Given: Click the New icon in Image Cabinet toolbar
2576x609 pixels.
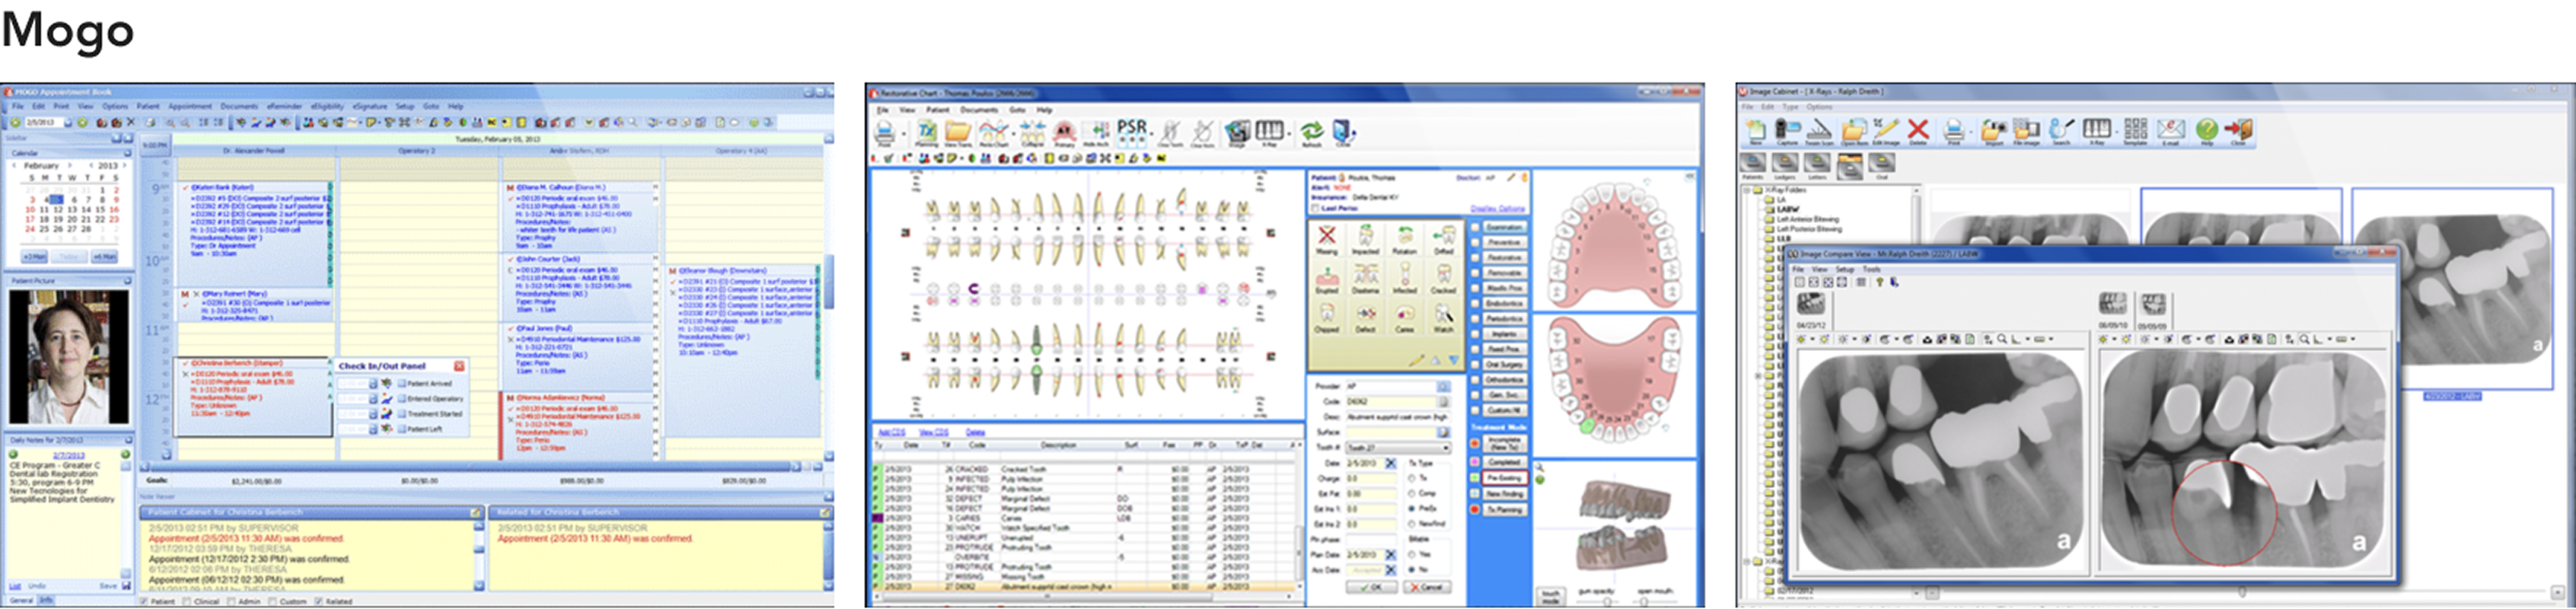Looking at the screenshot, I should pyautogui.click(x=1756, y=131).
